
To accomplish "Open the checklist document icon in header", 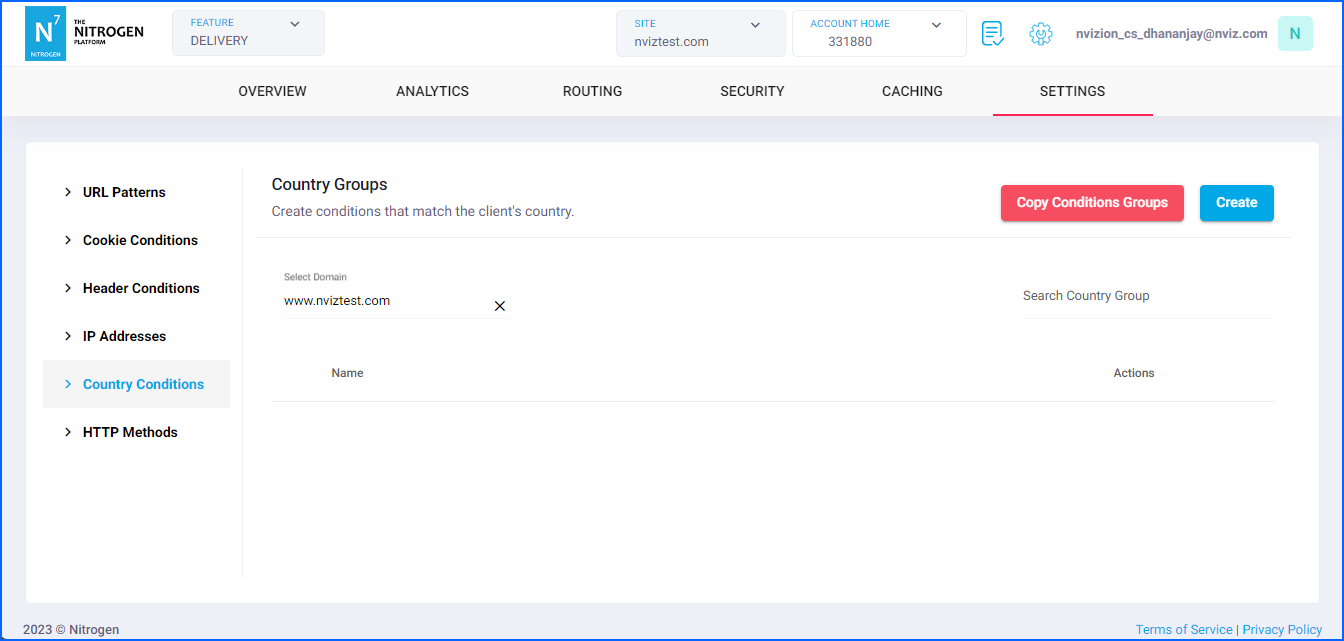I will (992, 34).
